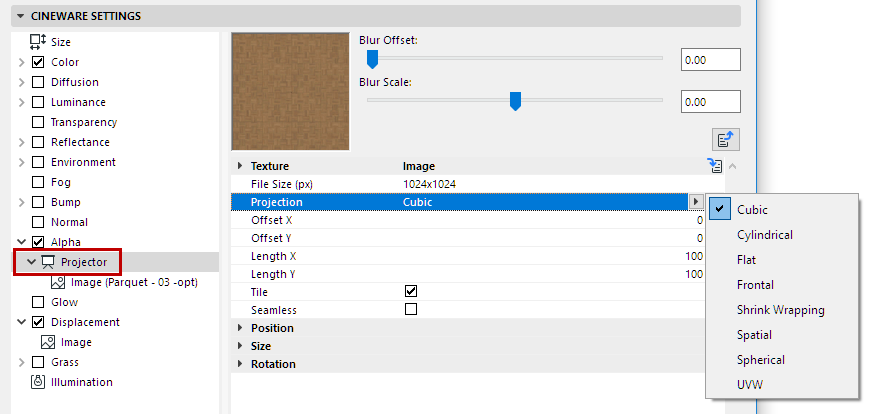Image resolution: width=869 pixels, height=414 pixels.
Task: Choose Shrink Wrapping projection
Action: point(780,310)
